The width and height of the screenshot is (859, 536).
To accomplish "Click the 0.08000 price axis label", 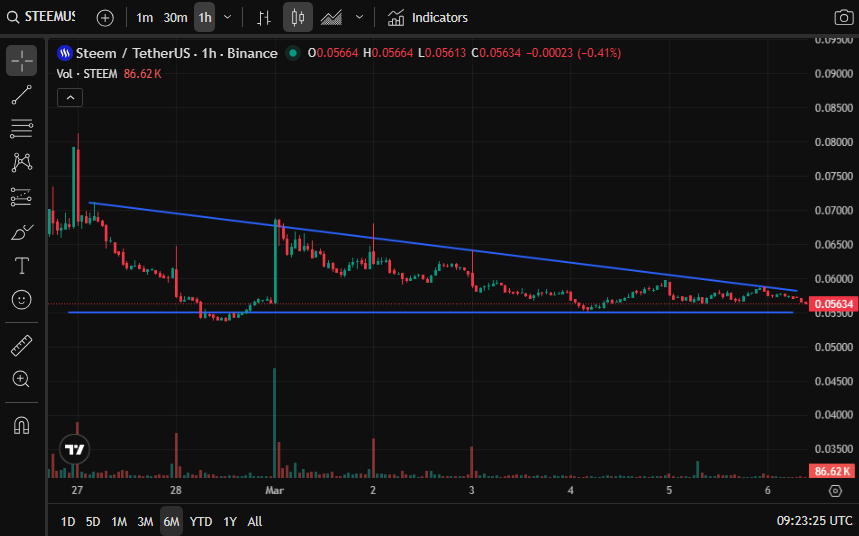I will 833,142.
